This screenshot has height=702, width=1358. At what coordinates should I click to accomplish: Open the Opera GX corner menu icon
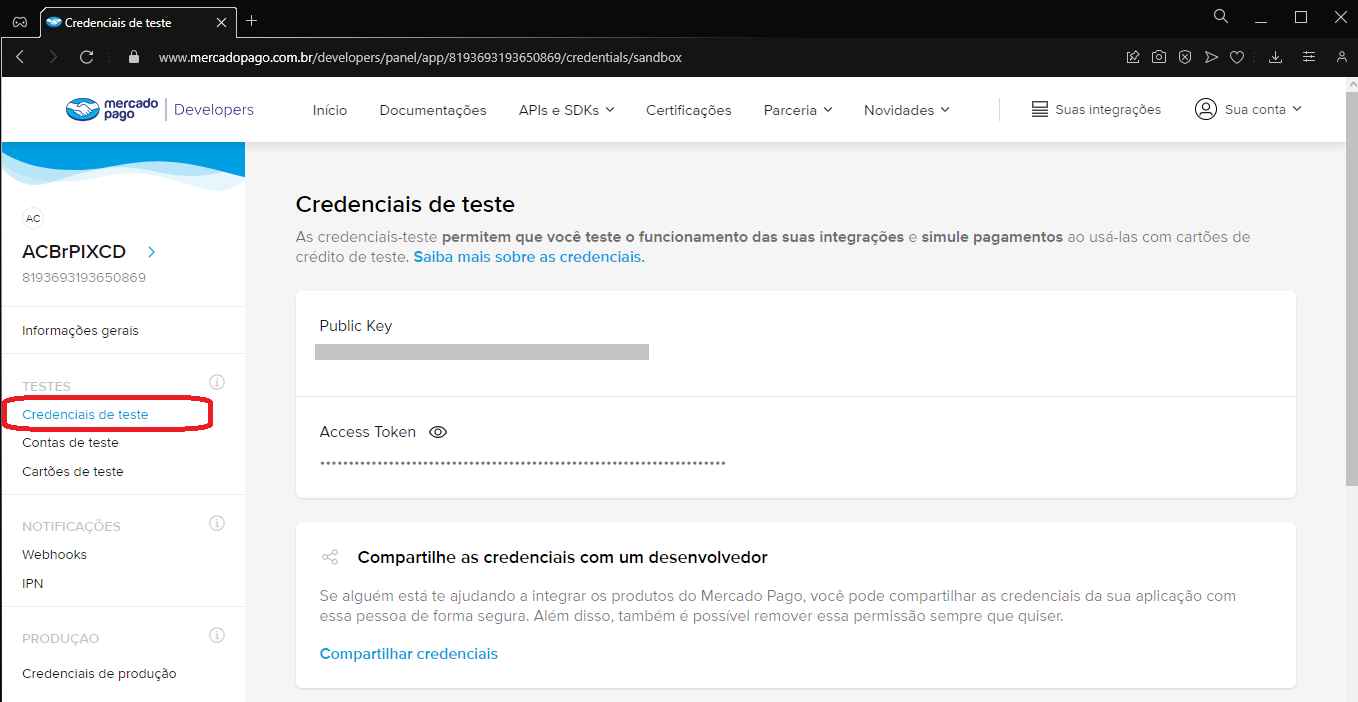(20, 21)
